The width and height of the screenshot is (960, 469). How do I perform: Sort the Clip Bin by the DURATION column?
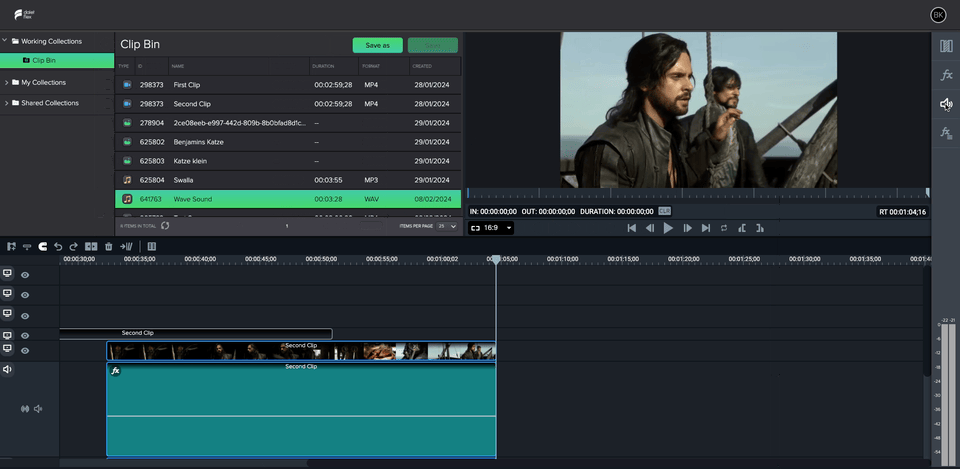323,66
